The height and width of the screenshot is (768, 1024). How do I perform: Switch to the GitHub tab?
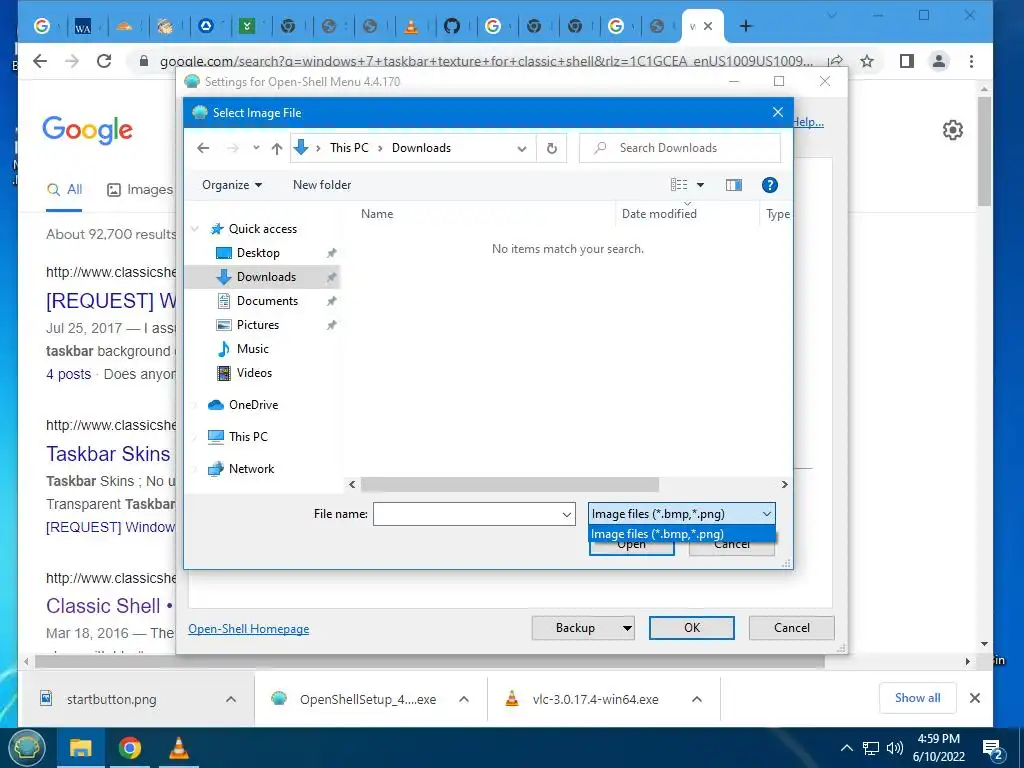(452, 26)
